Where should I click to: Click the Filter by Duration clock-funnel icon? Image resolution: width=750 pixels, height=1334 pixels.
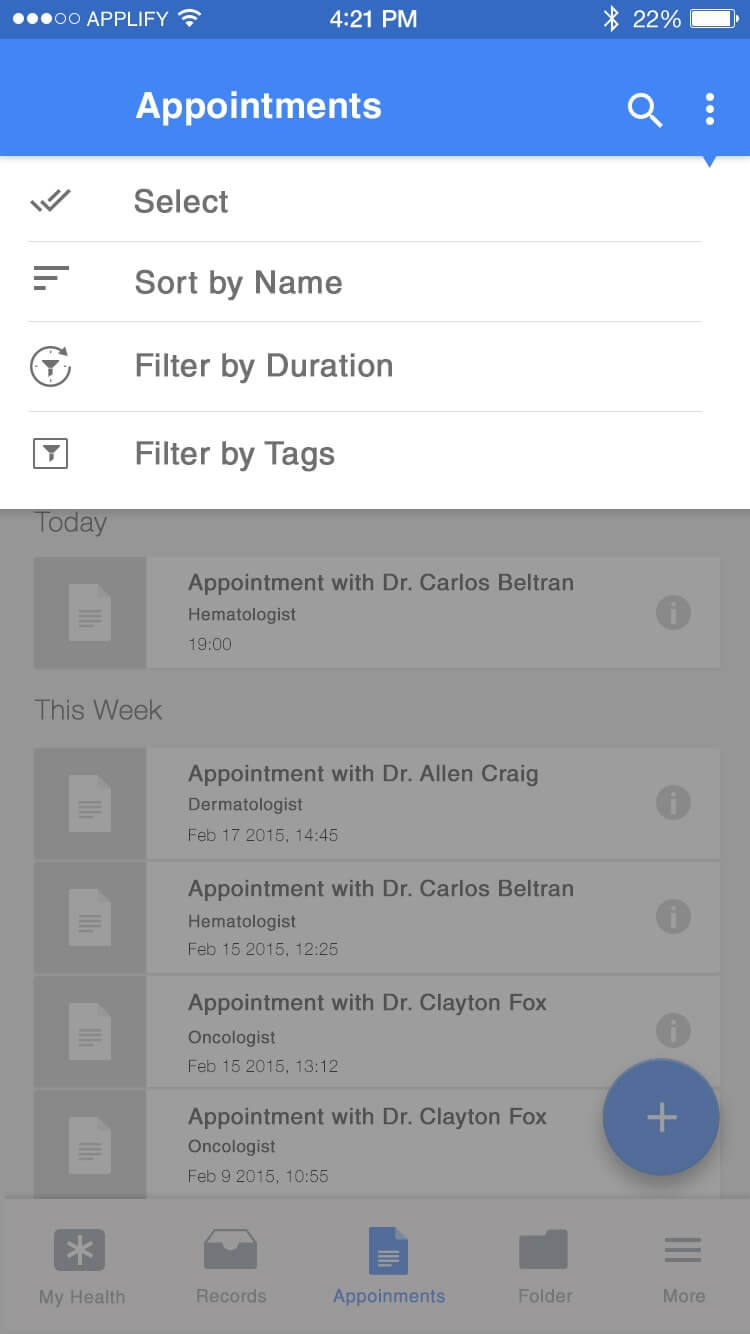tap(50, 366)
